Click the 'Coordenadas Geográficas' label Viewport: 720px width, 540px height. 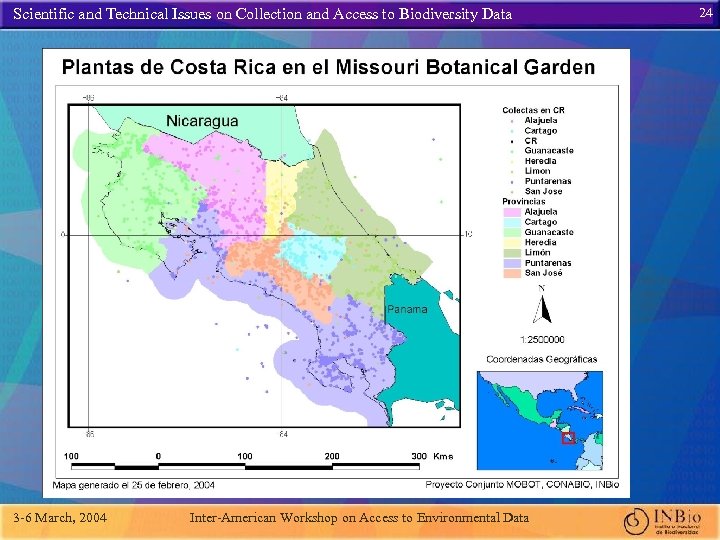point(541,360)
